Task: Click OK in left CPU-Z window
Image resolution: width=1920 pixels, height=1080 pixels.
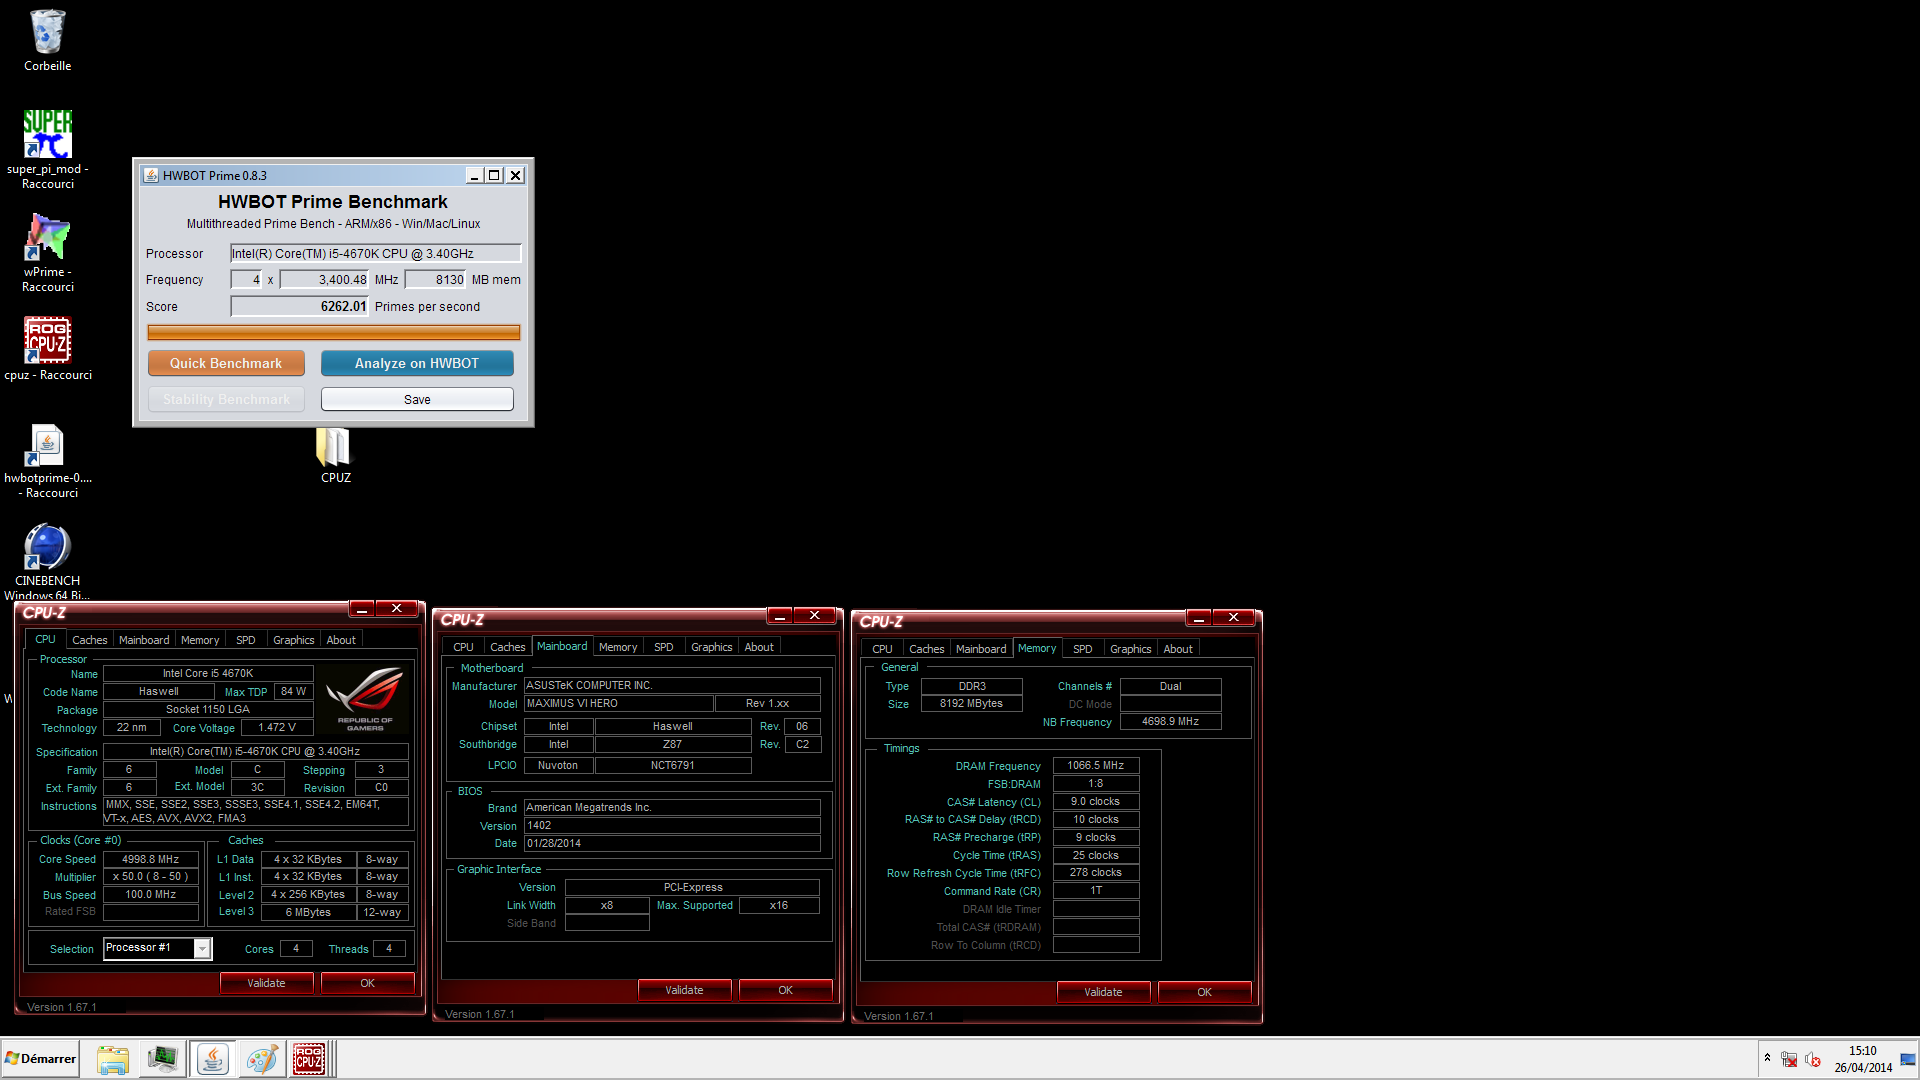Action: [x=367, y=983]
